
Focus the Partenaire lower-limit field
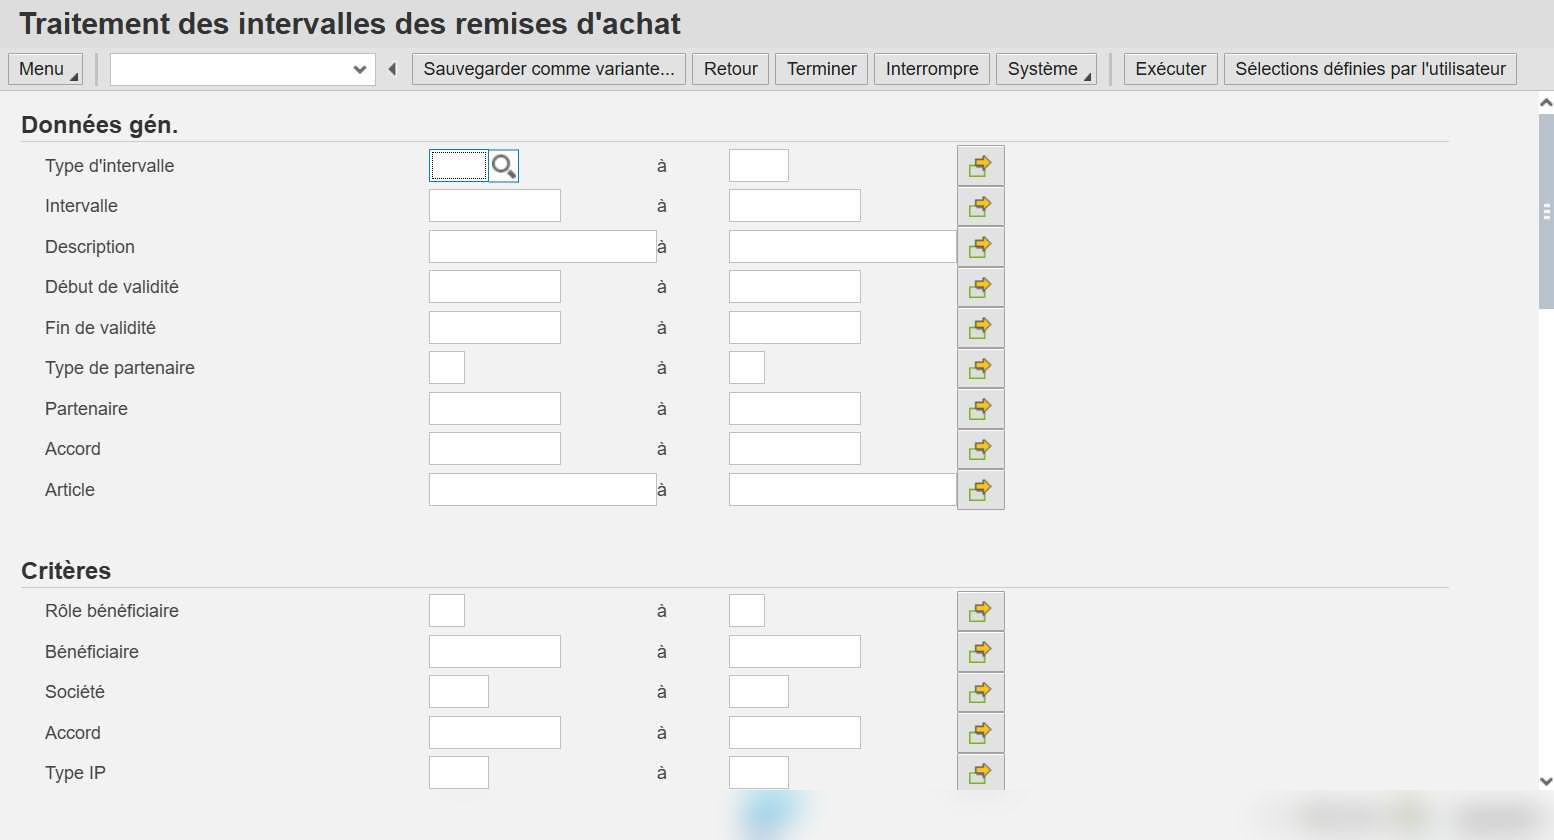(495, 409)
